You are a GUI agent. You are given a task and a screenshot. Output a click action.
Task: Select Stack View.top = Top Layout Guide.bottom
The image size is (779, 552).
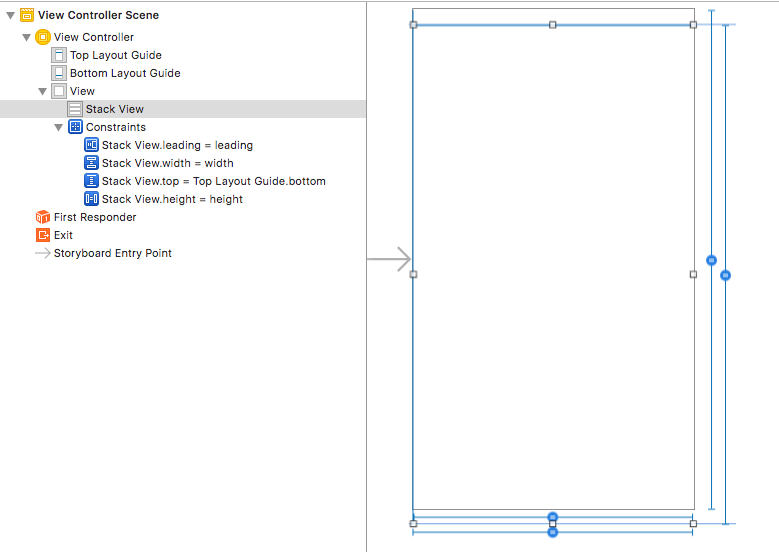(213, 181)
